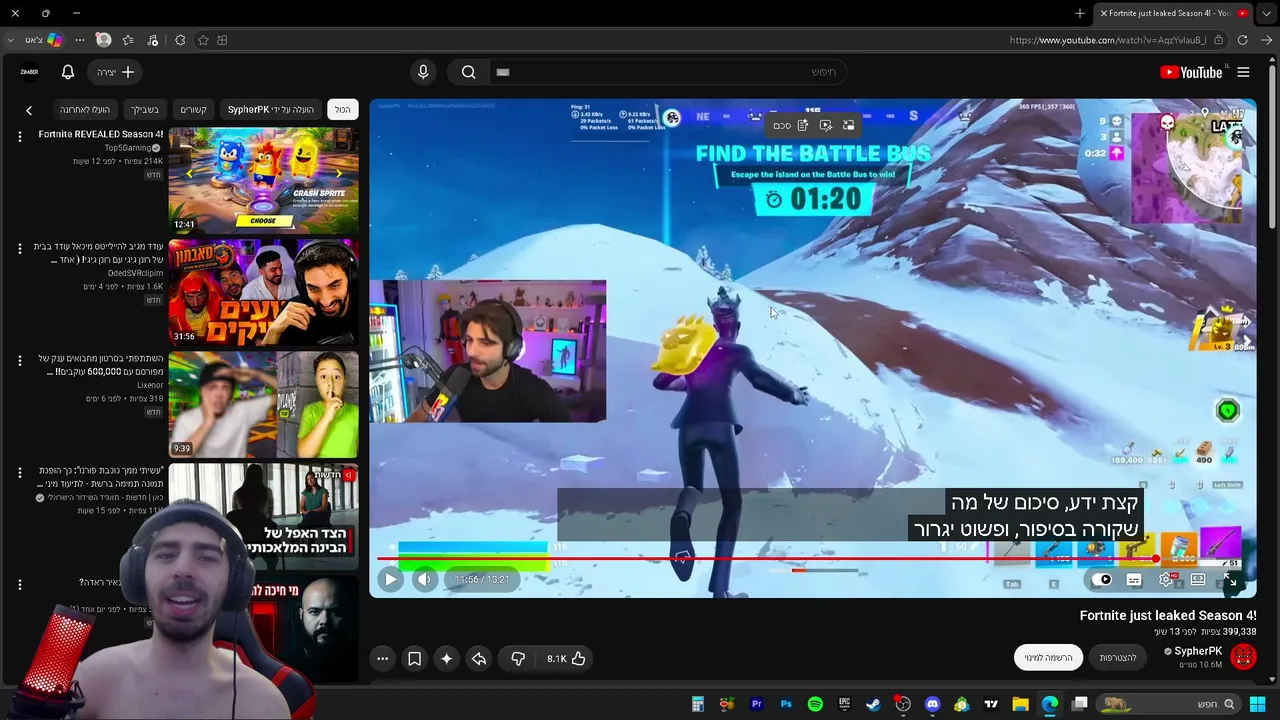This screenshot has width=1280, height=720.
Task: Click the magnifier search button
Action: [x=468, y=72]
